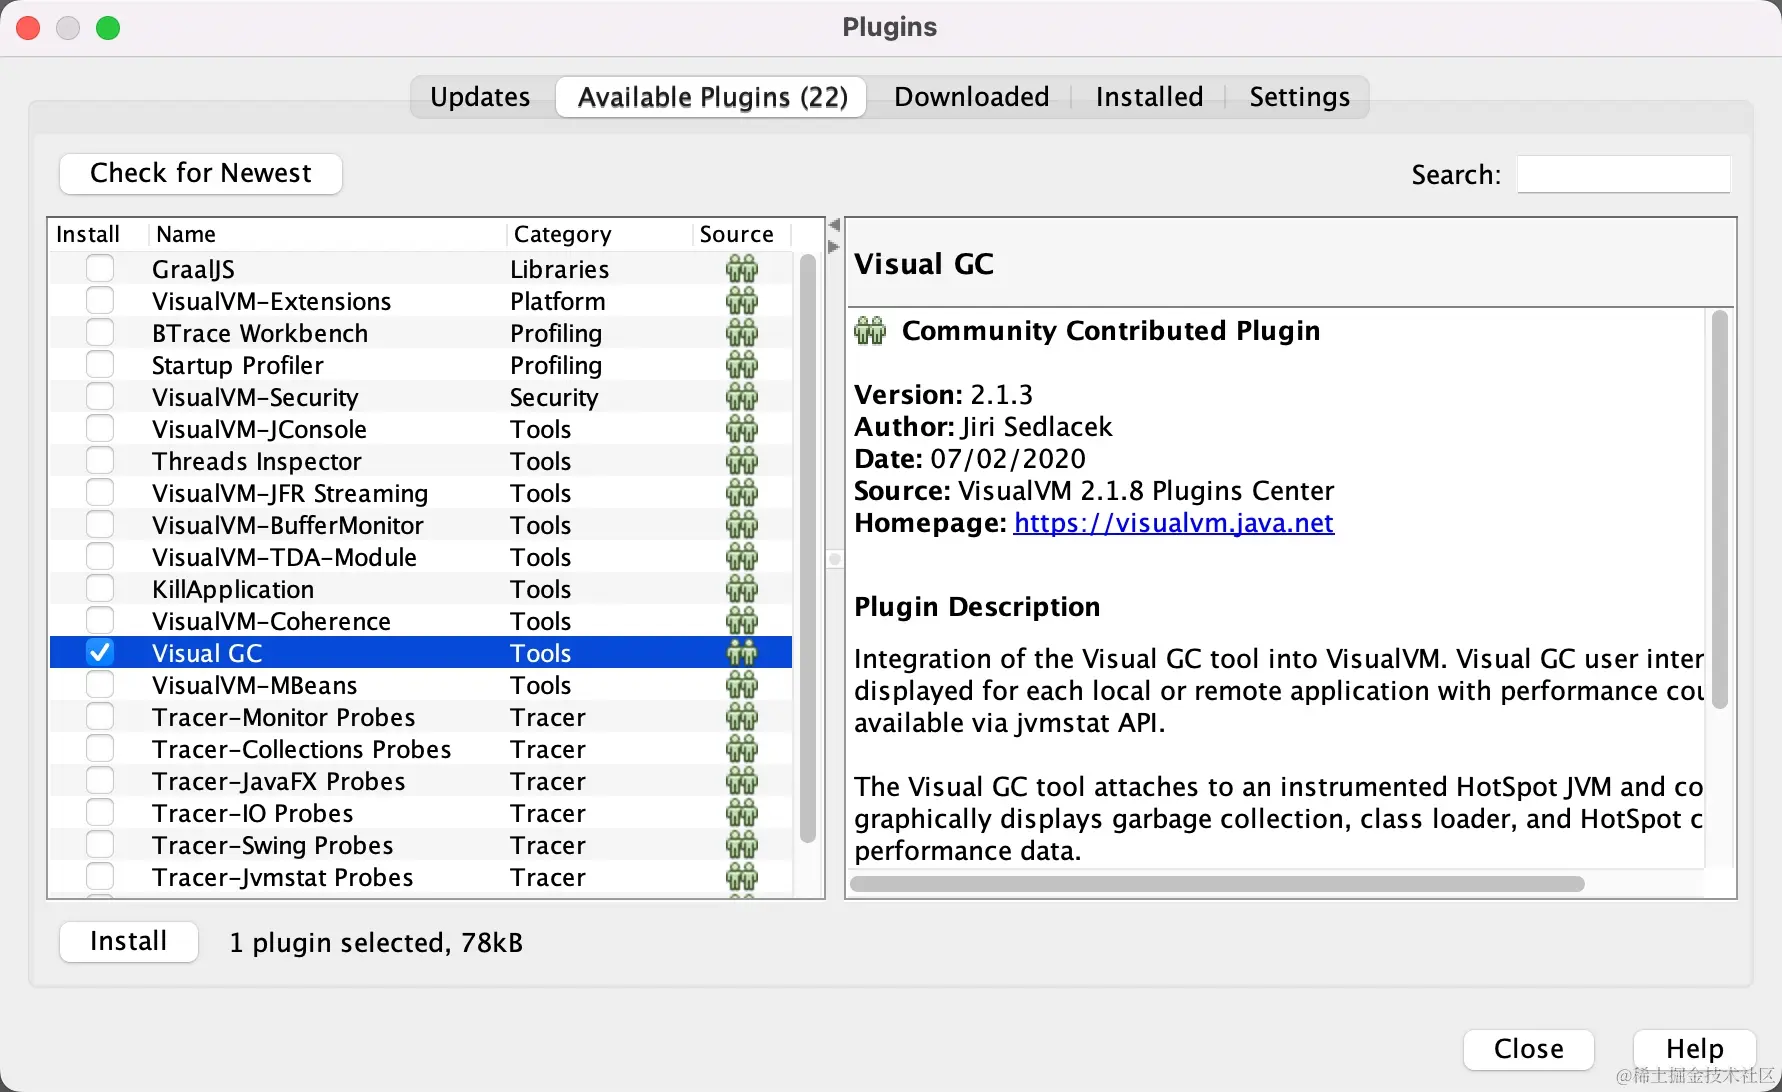Click the Community Contributed Plugin icon

[x=870, y=331]
